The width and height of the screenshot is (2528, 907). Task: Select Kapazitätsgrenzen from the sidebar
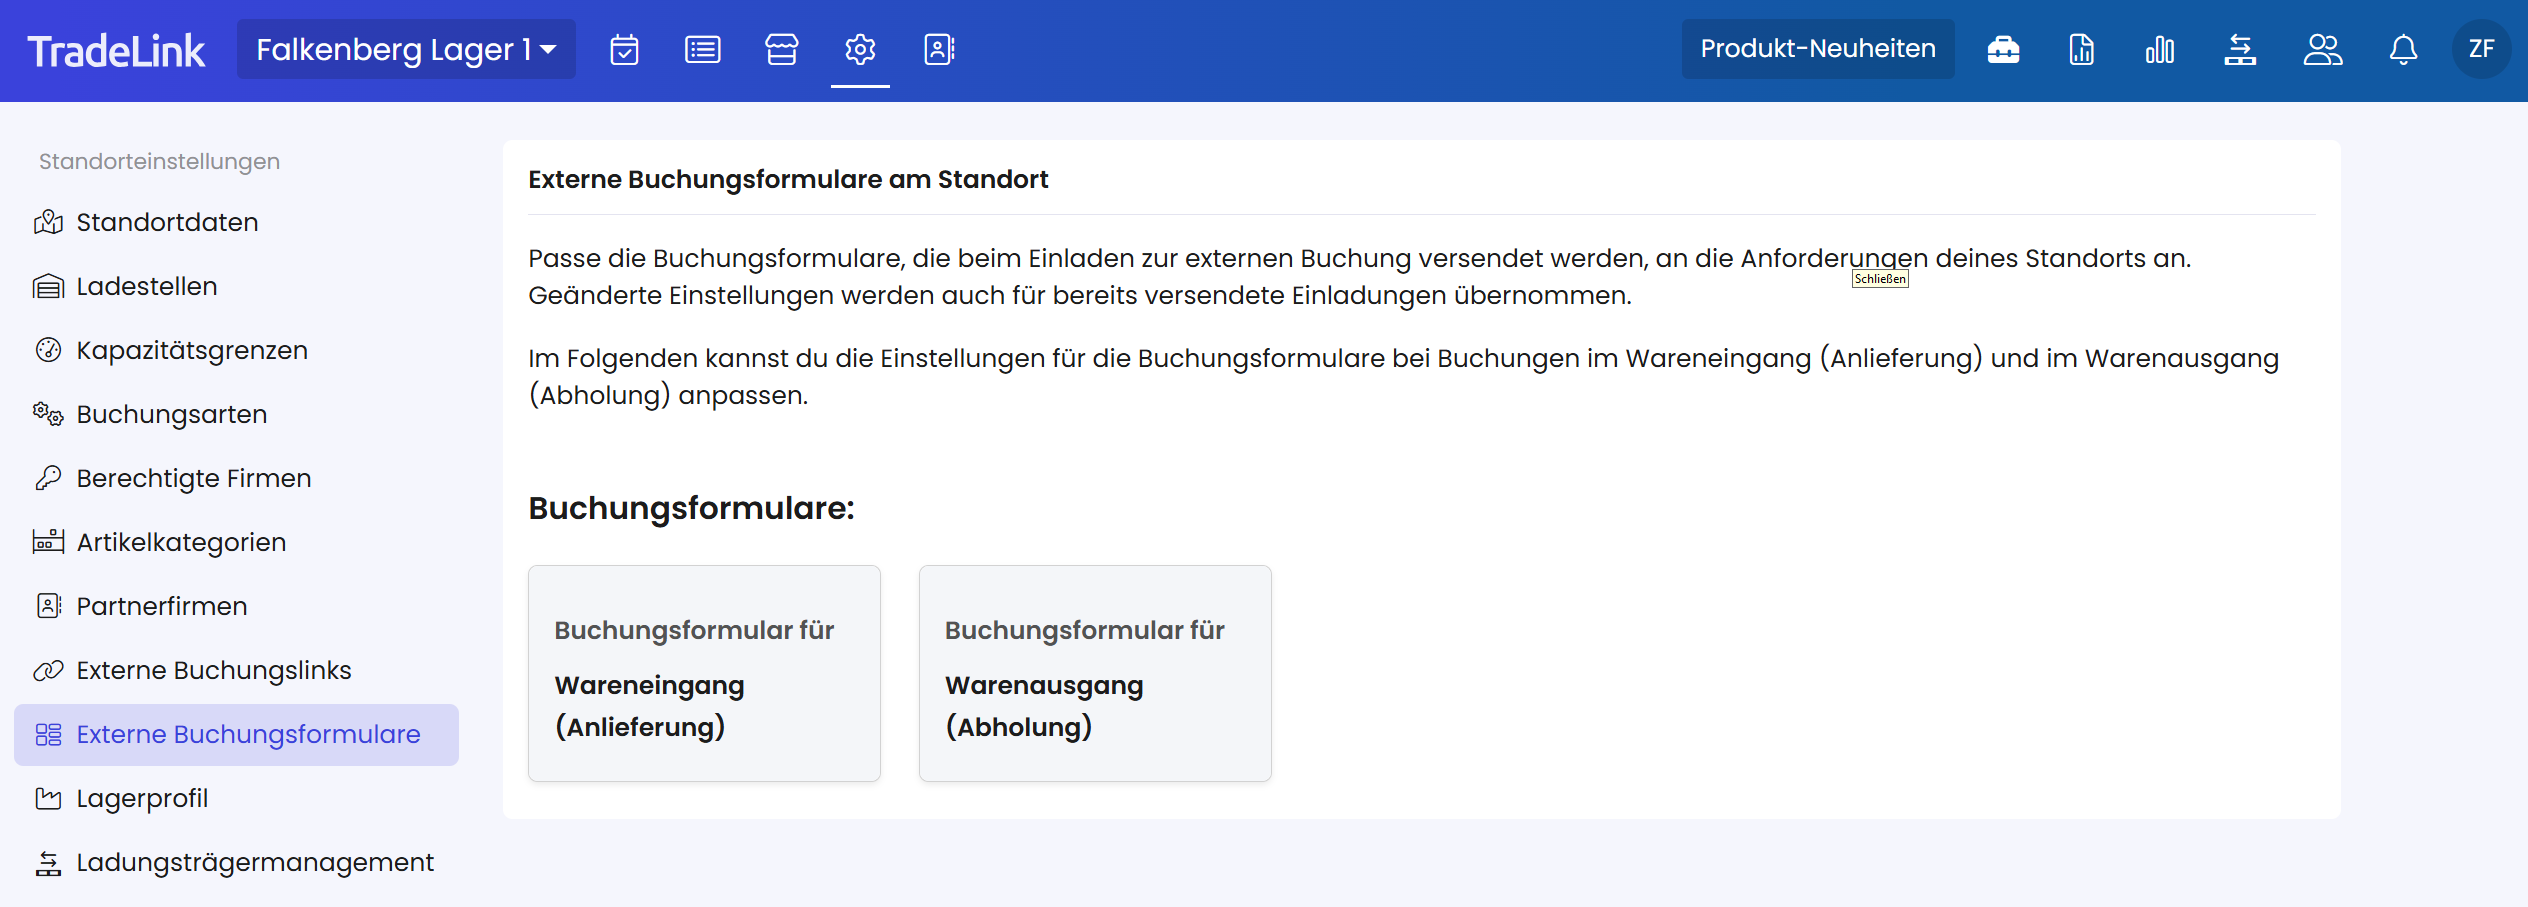click(x=192, y=350)
